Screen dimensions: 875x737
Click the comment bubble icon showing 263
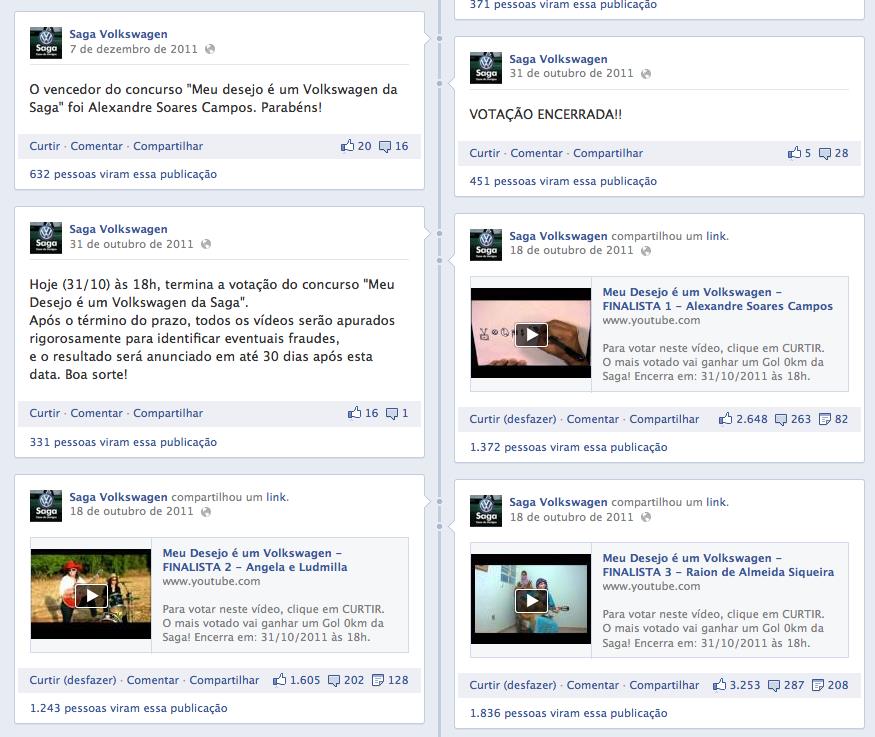781,420
